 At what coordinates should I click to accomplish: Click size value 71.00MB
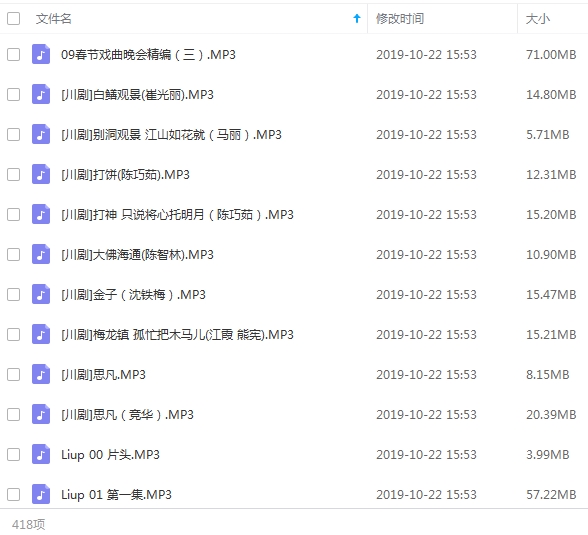tap(551, 55)
